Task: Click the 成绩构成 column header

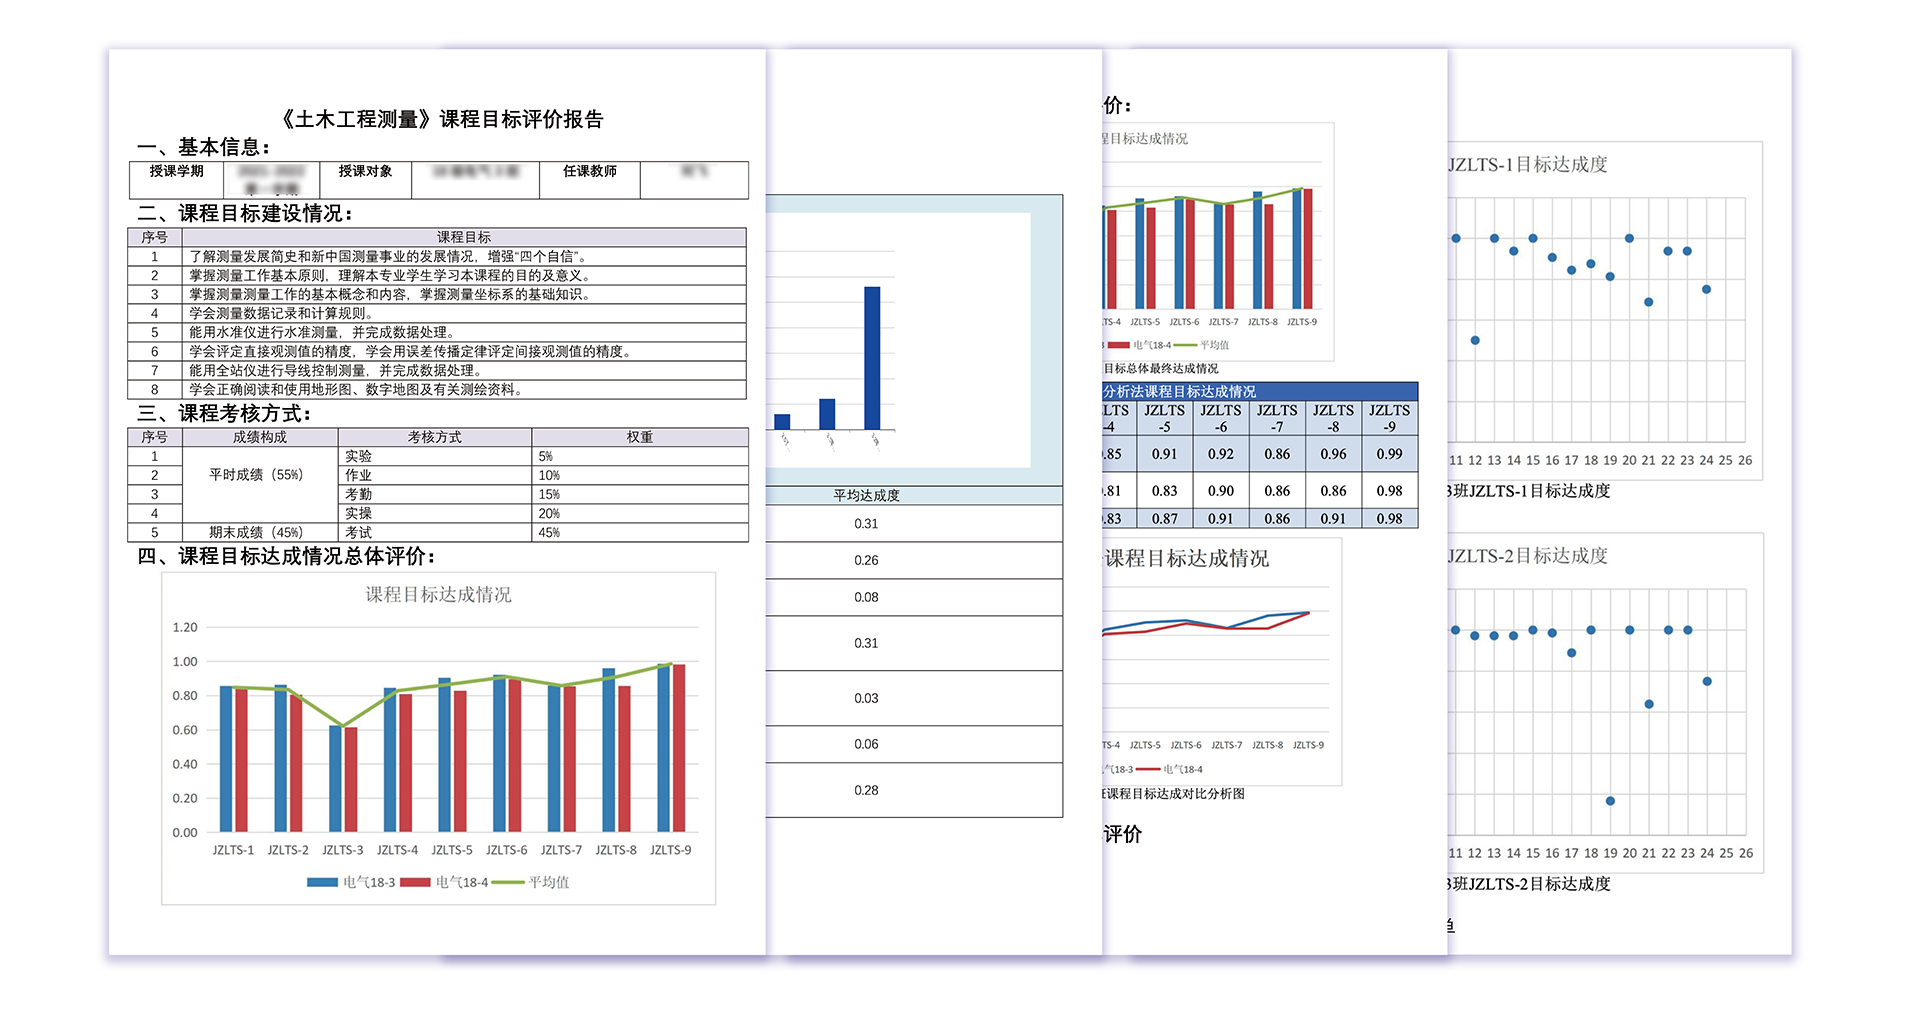Action: (260, 438)
